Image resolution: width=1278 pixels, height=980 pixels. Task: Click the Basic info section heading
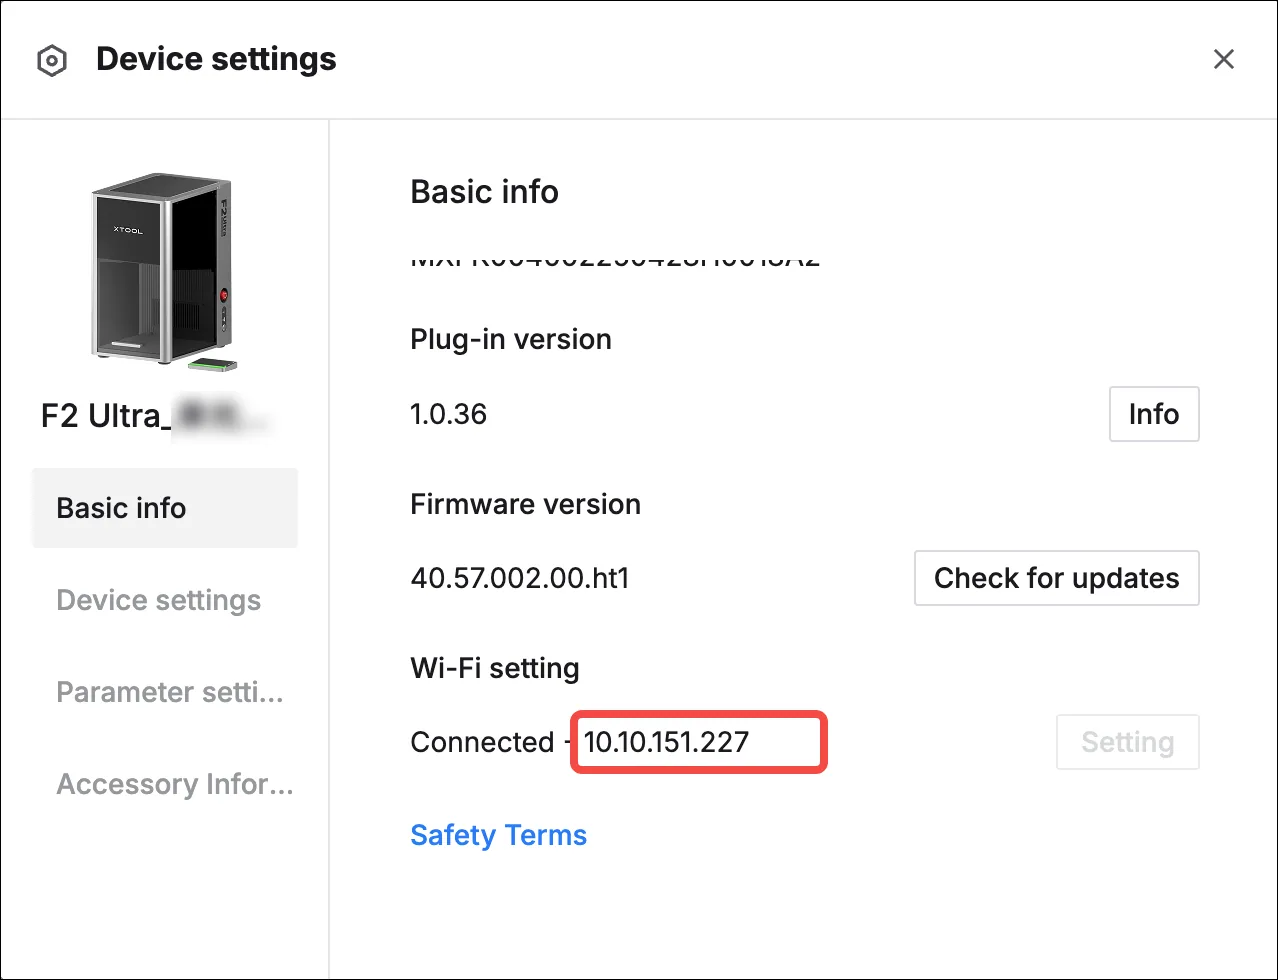tap(484, 192)
